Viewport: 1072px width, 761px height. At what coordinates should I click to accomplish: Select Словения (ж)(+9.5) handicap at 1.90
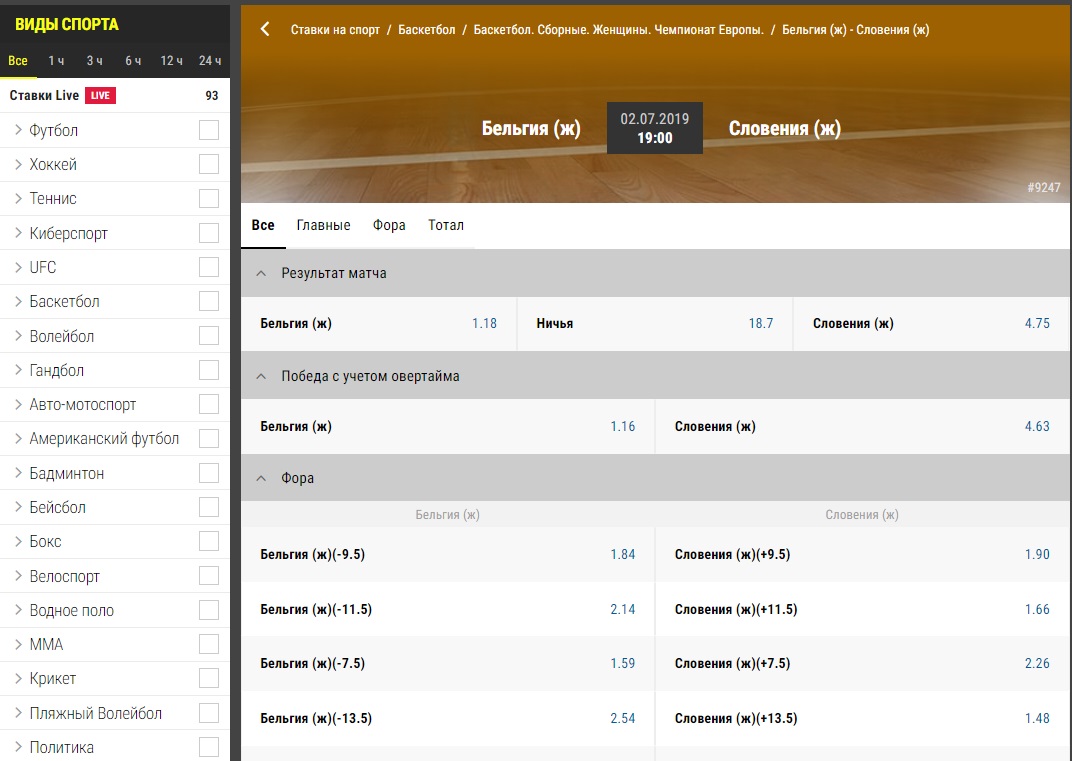click(862, 554)
